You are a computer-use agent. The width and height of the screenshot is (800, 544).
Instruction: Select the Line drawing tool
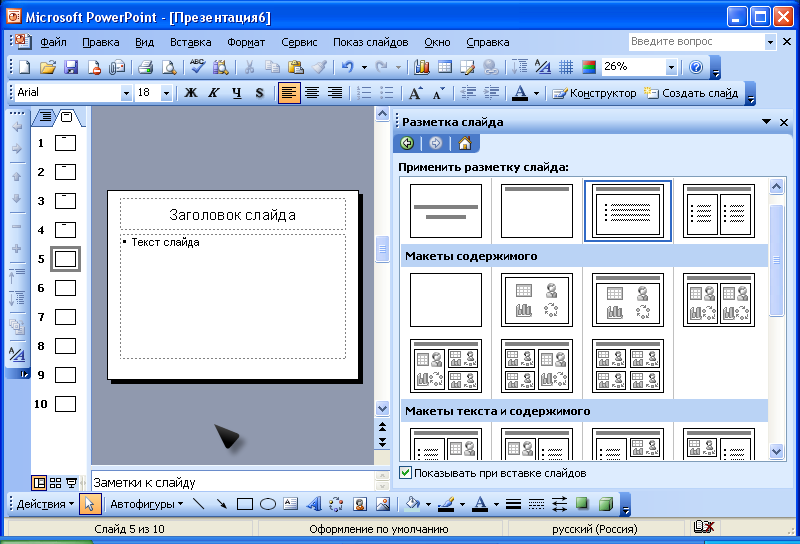point(199,504)
